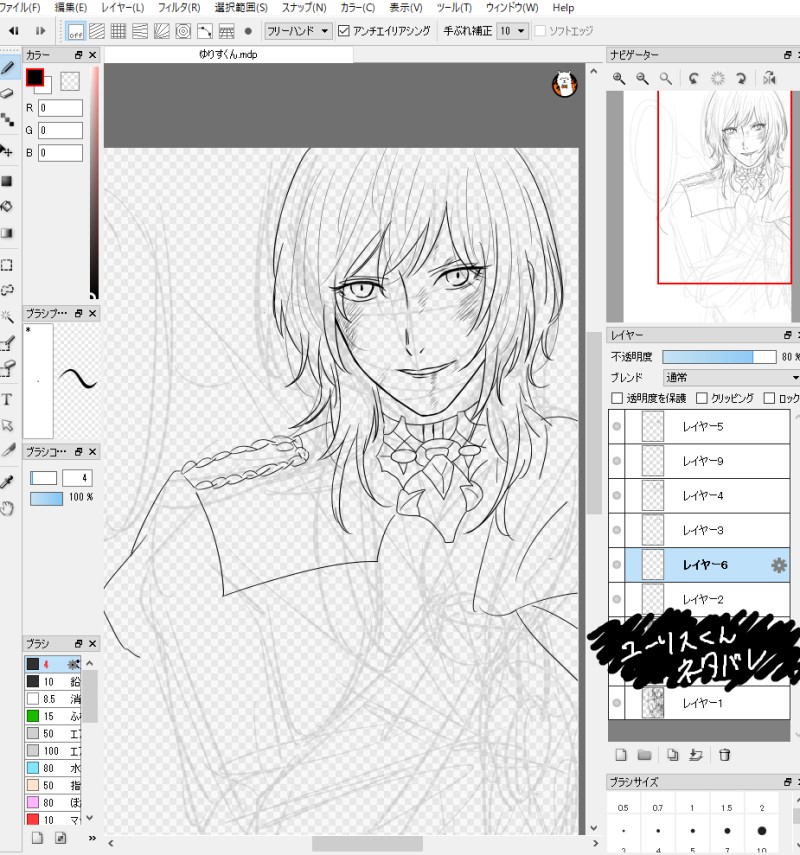This screenshot has width=800, height=855.
Task: Open the フリーハンド drawing mode dropdown
Action: click(x=298, y=31)
